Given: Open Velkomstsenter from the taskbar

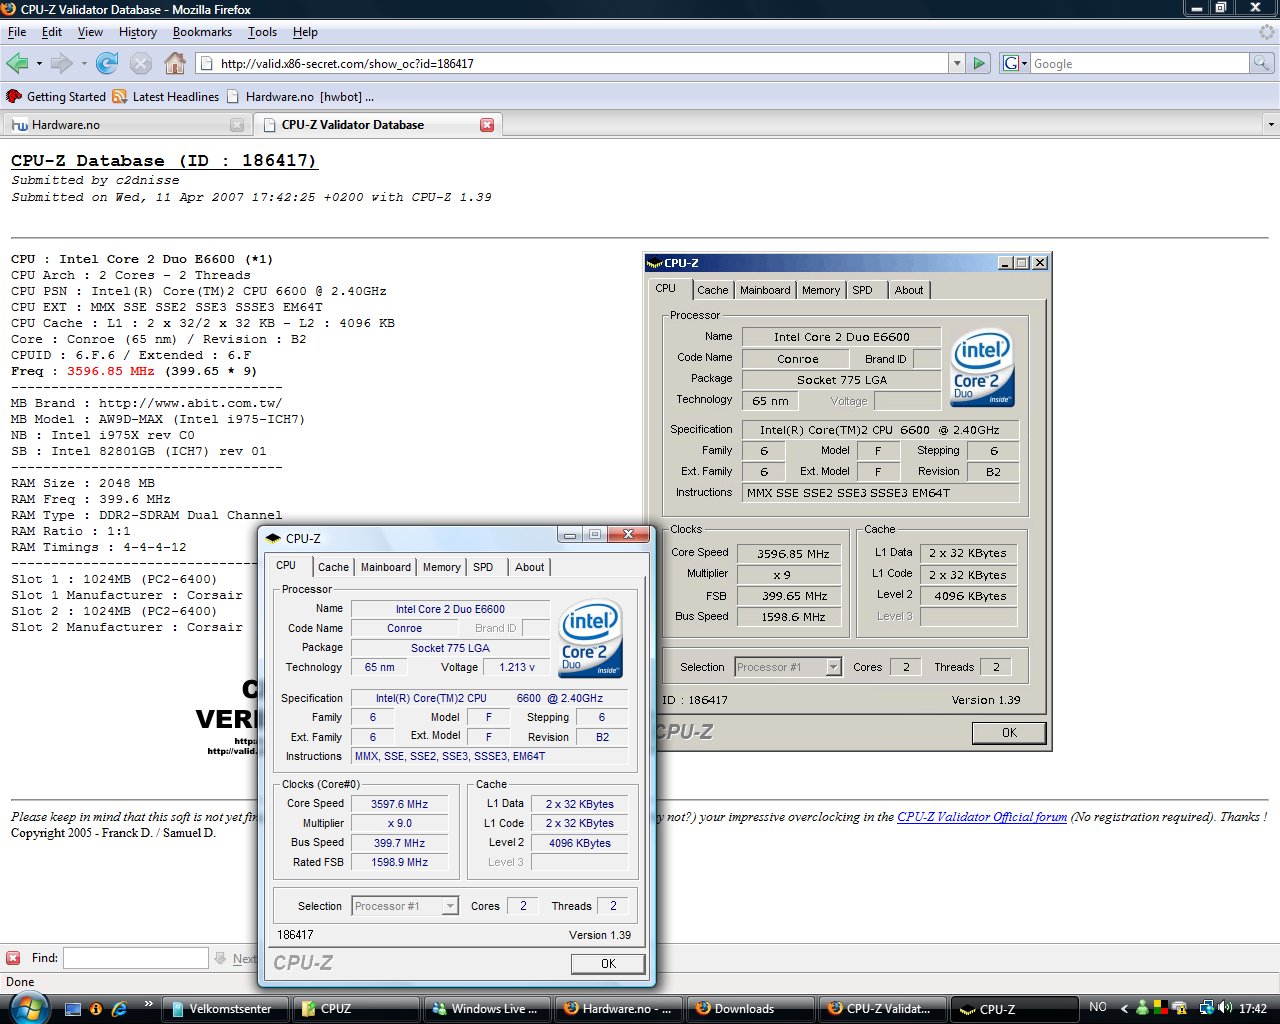Looking at the screenshot, I should click(x=225, y=1009).
